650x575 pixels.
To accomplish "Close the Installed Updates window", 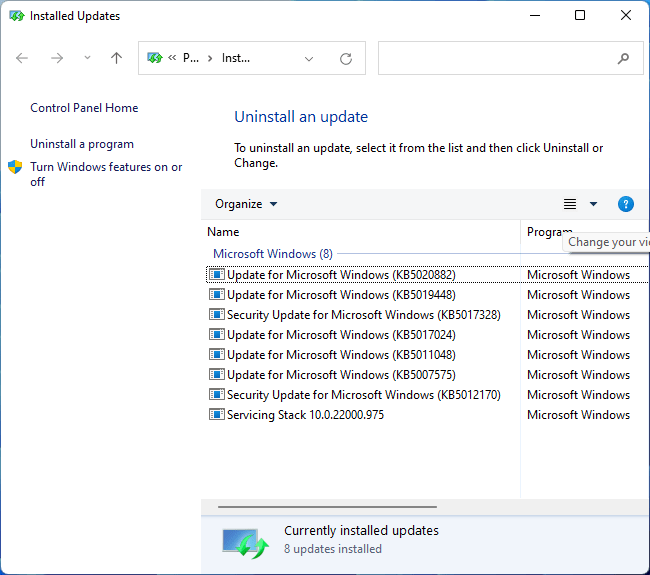I will 626,16.
